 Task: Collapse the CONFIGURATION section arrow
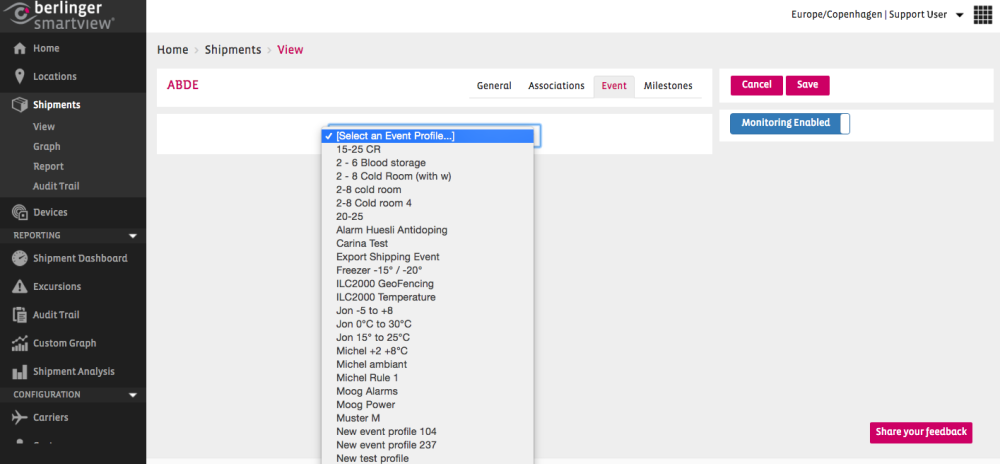[x=133, y=395]
